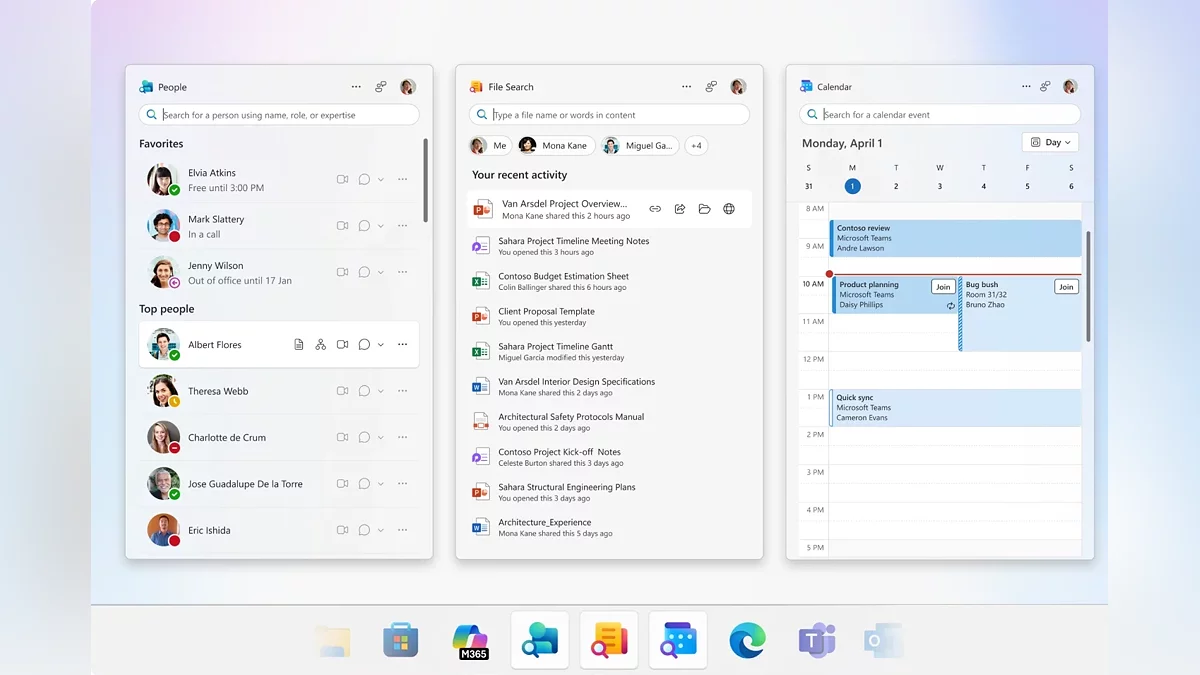The image size is (1200, 675).
Task: Open more options for Theresa Webb
Action: point(402,391)
